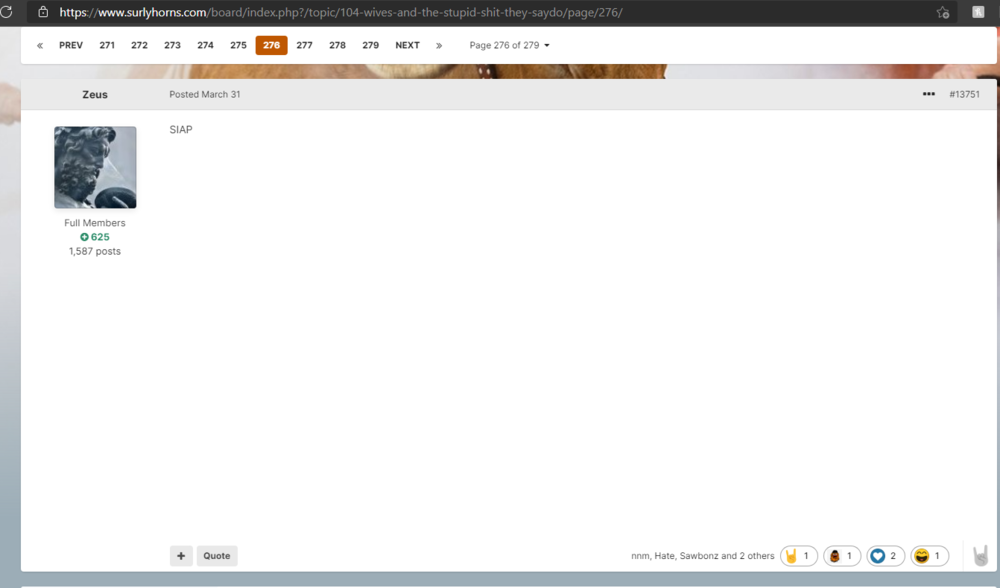Click the blue heart reaction showing 2

tap(885, 555)
